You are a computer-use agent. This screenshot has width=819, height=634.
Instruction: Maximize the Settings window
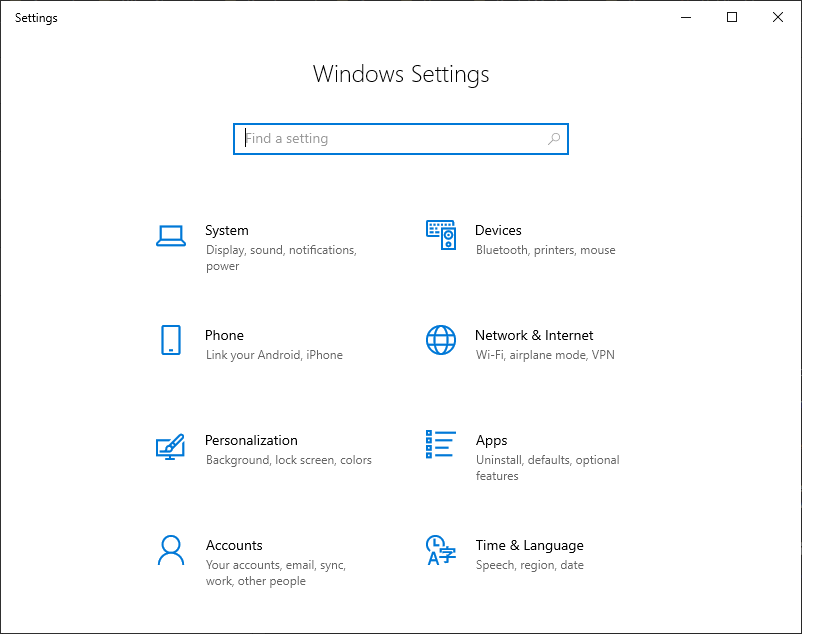(732, 17)
